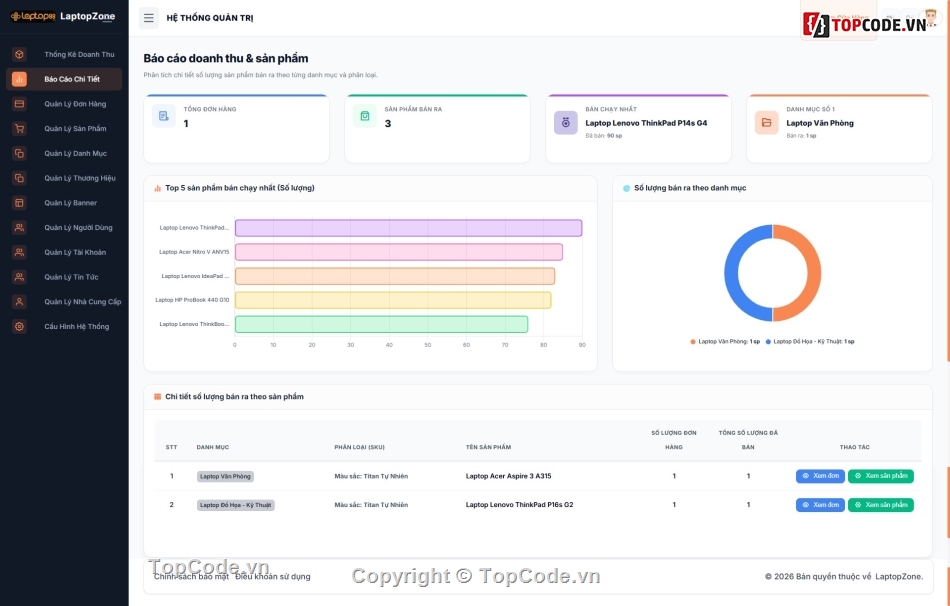Click the orange donut chart segment

(814, 273)
